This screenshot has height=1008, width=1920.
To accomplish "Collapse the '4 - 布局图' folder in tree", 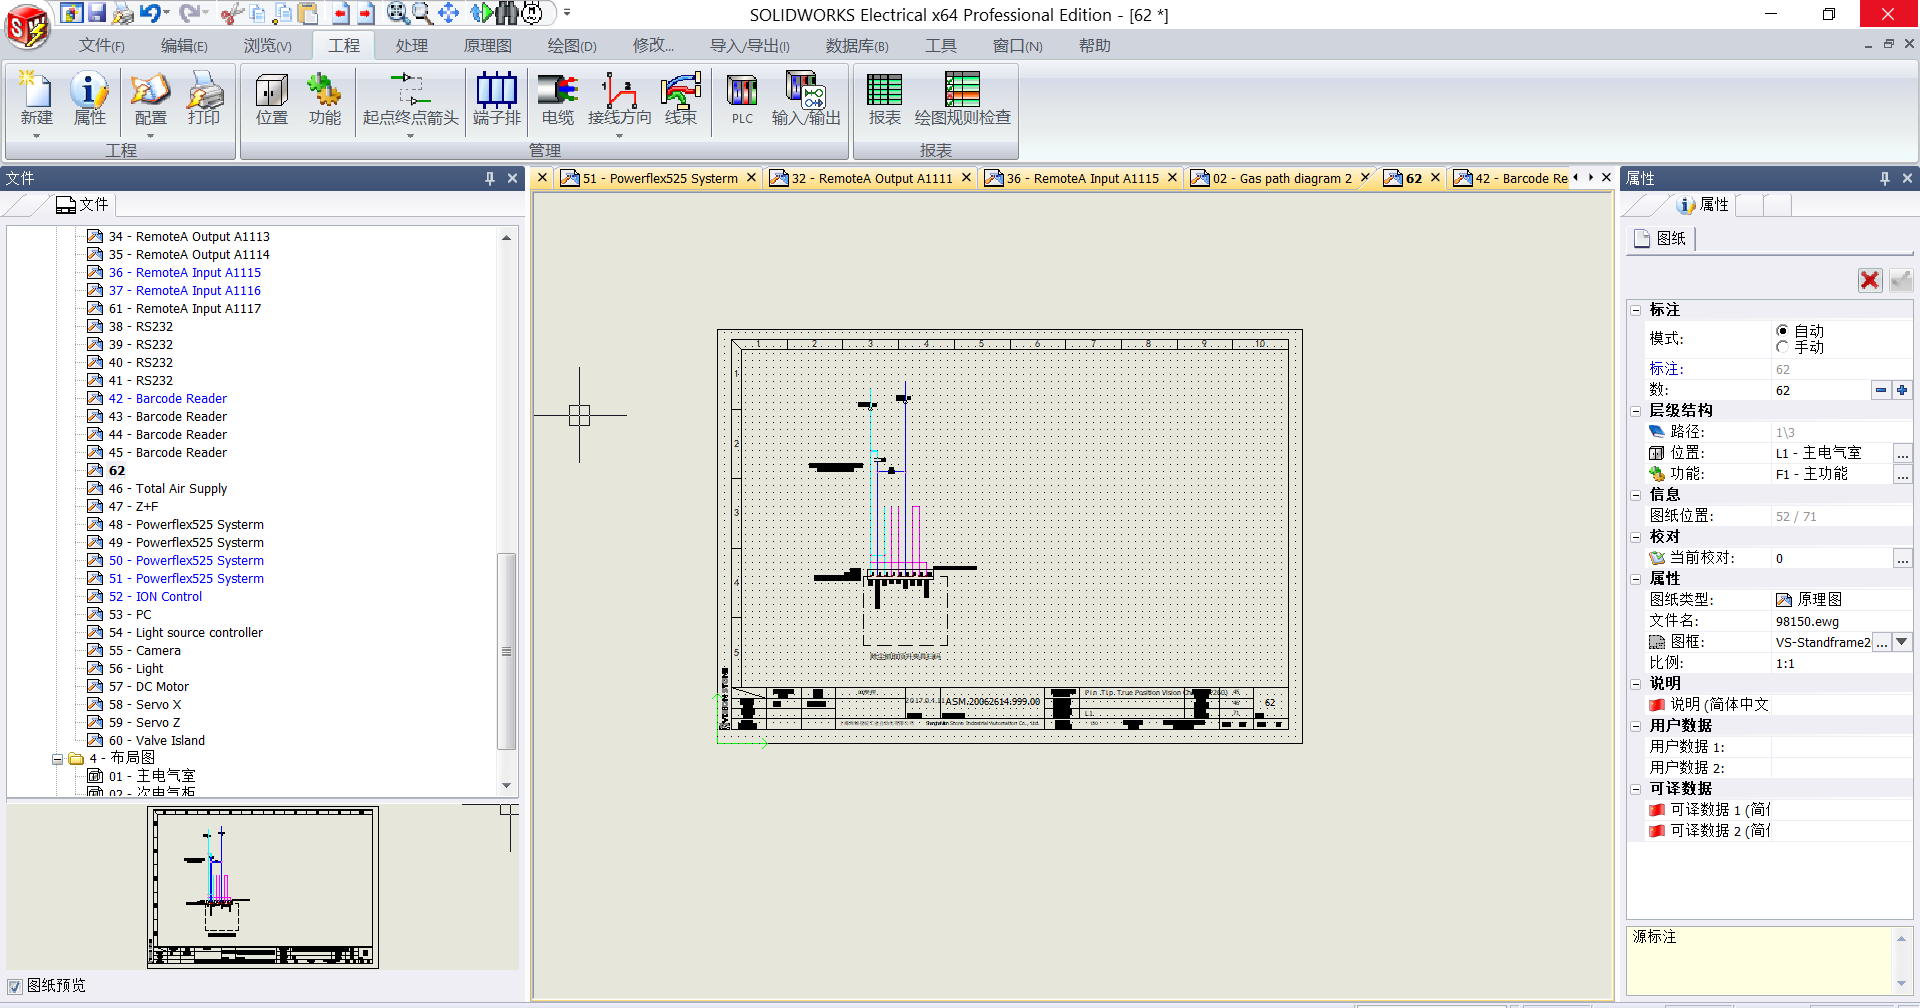I will [58, 759].
